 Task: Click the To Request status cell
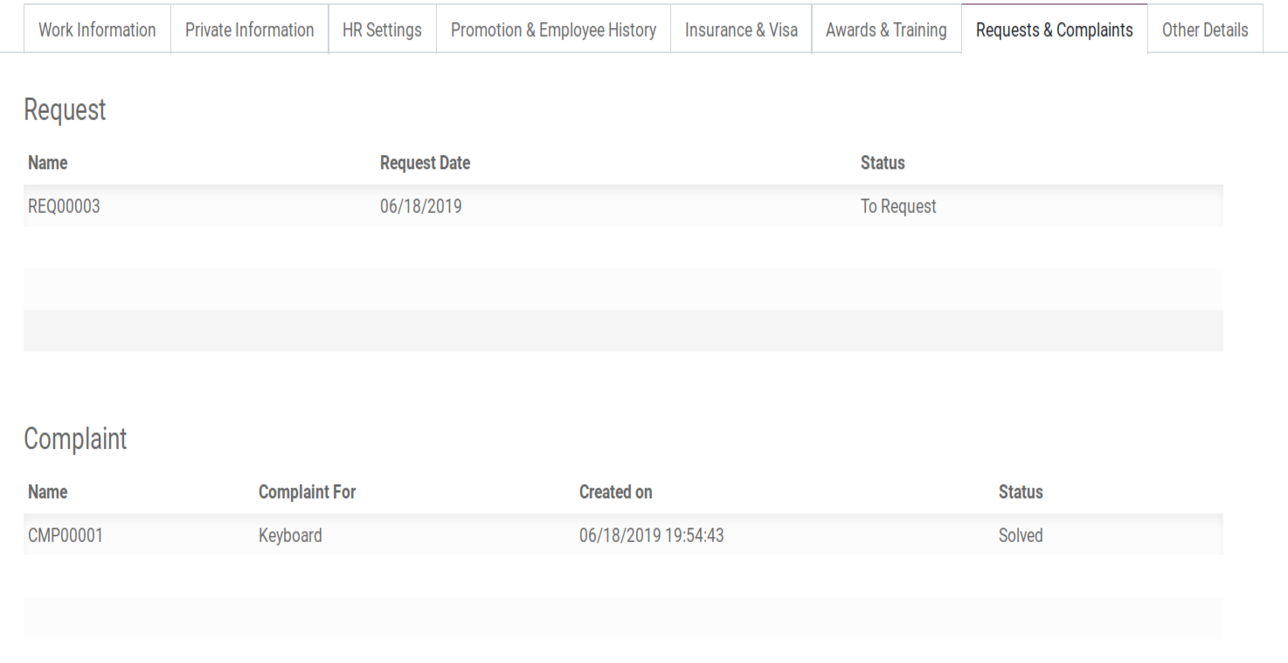pyautogui.click(x=898, y=207)
